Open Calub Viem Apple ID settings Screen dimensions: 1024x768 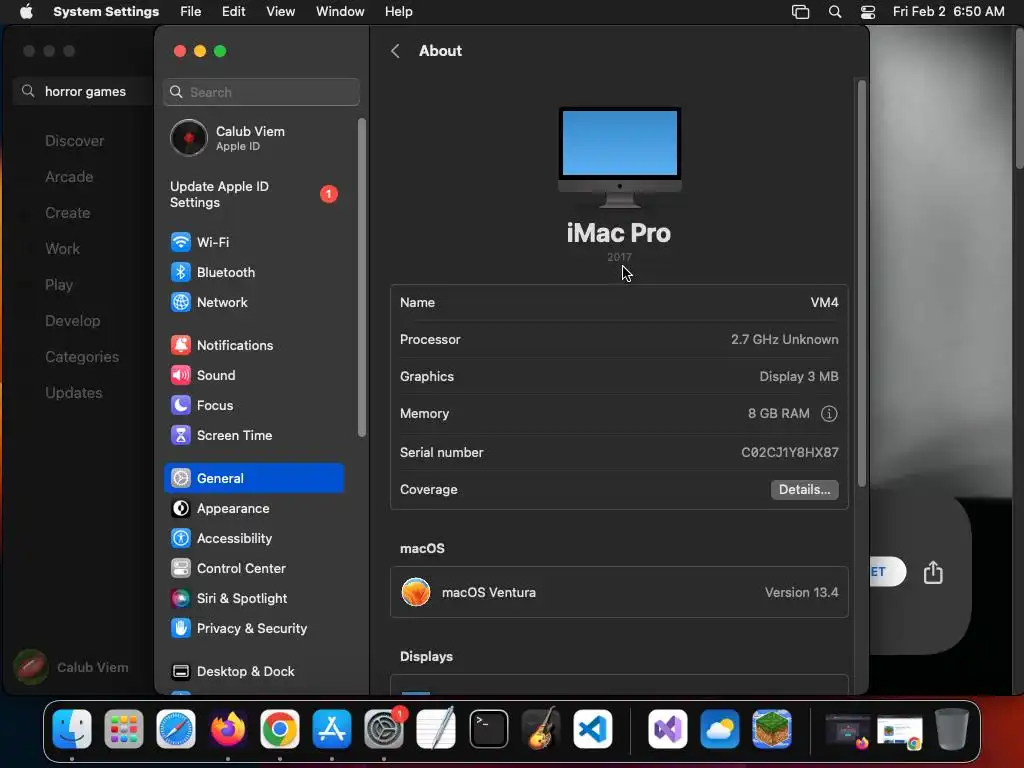point(254,138)
